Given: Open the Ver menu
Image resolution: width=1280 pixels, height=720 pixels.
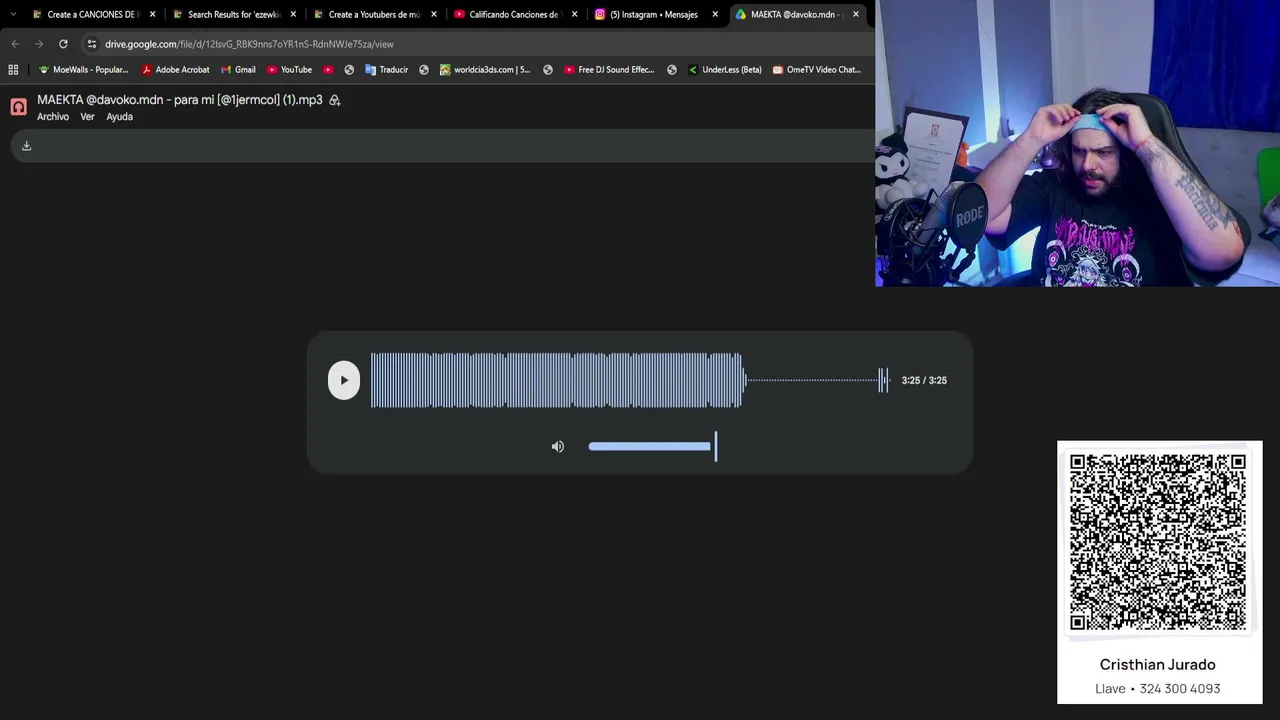Looking at the screenshot, I should click(87, 117).
